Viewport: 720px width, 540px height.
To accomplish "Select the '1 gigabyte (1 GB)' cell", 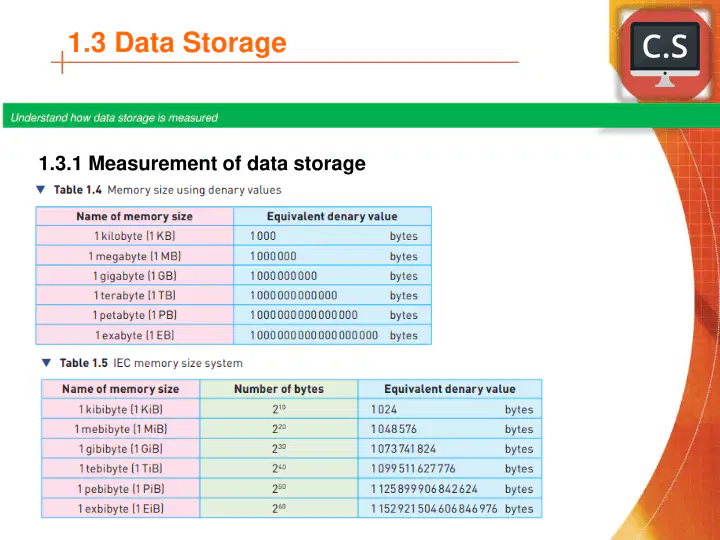I will [x=135, y=276].
